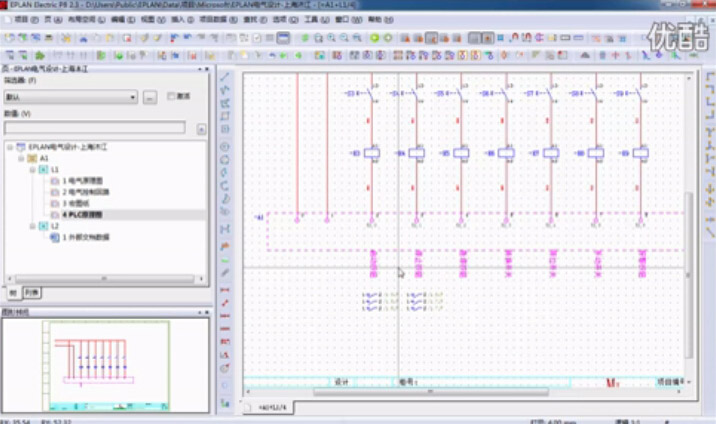
Task: Select the Rectangle drawing tool
Action: tap(225, 116)
